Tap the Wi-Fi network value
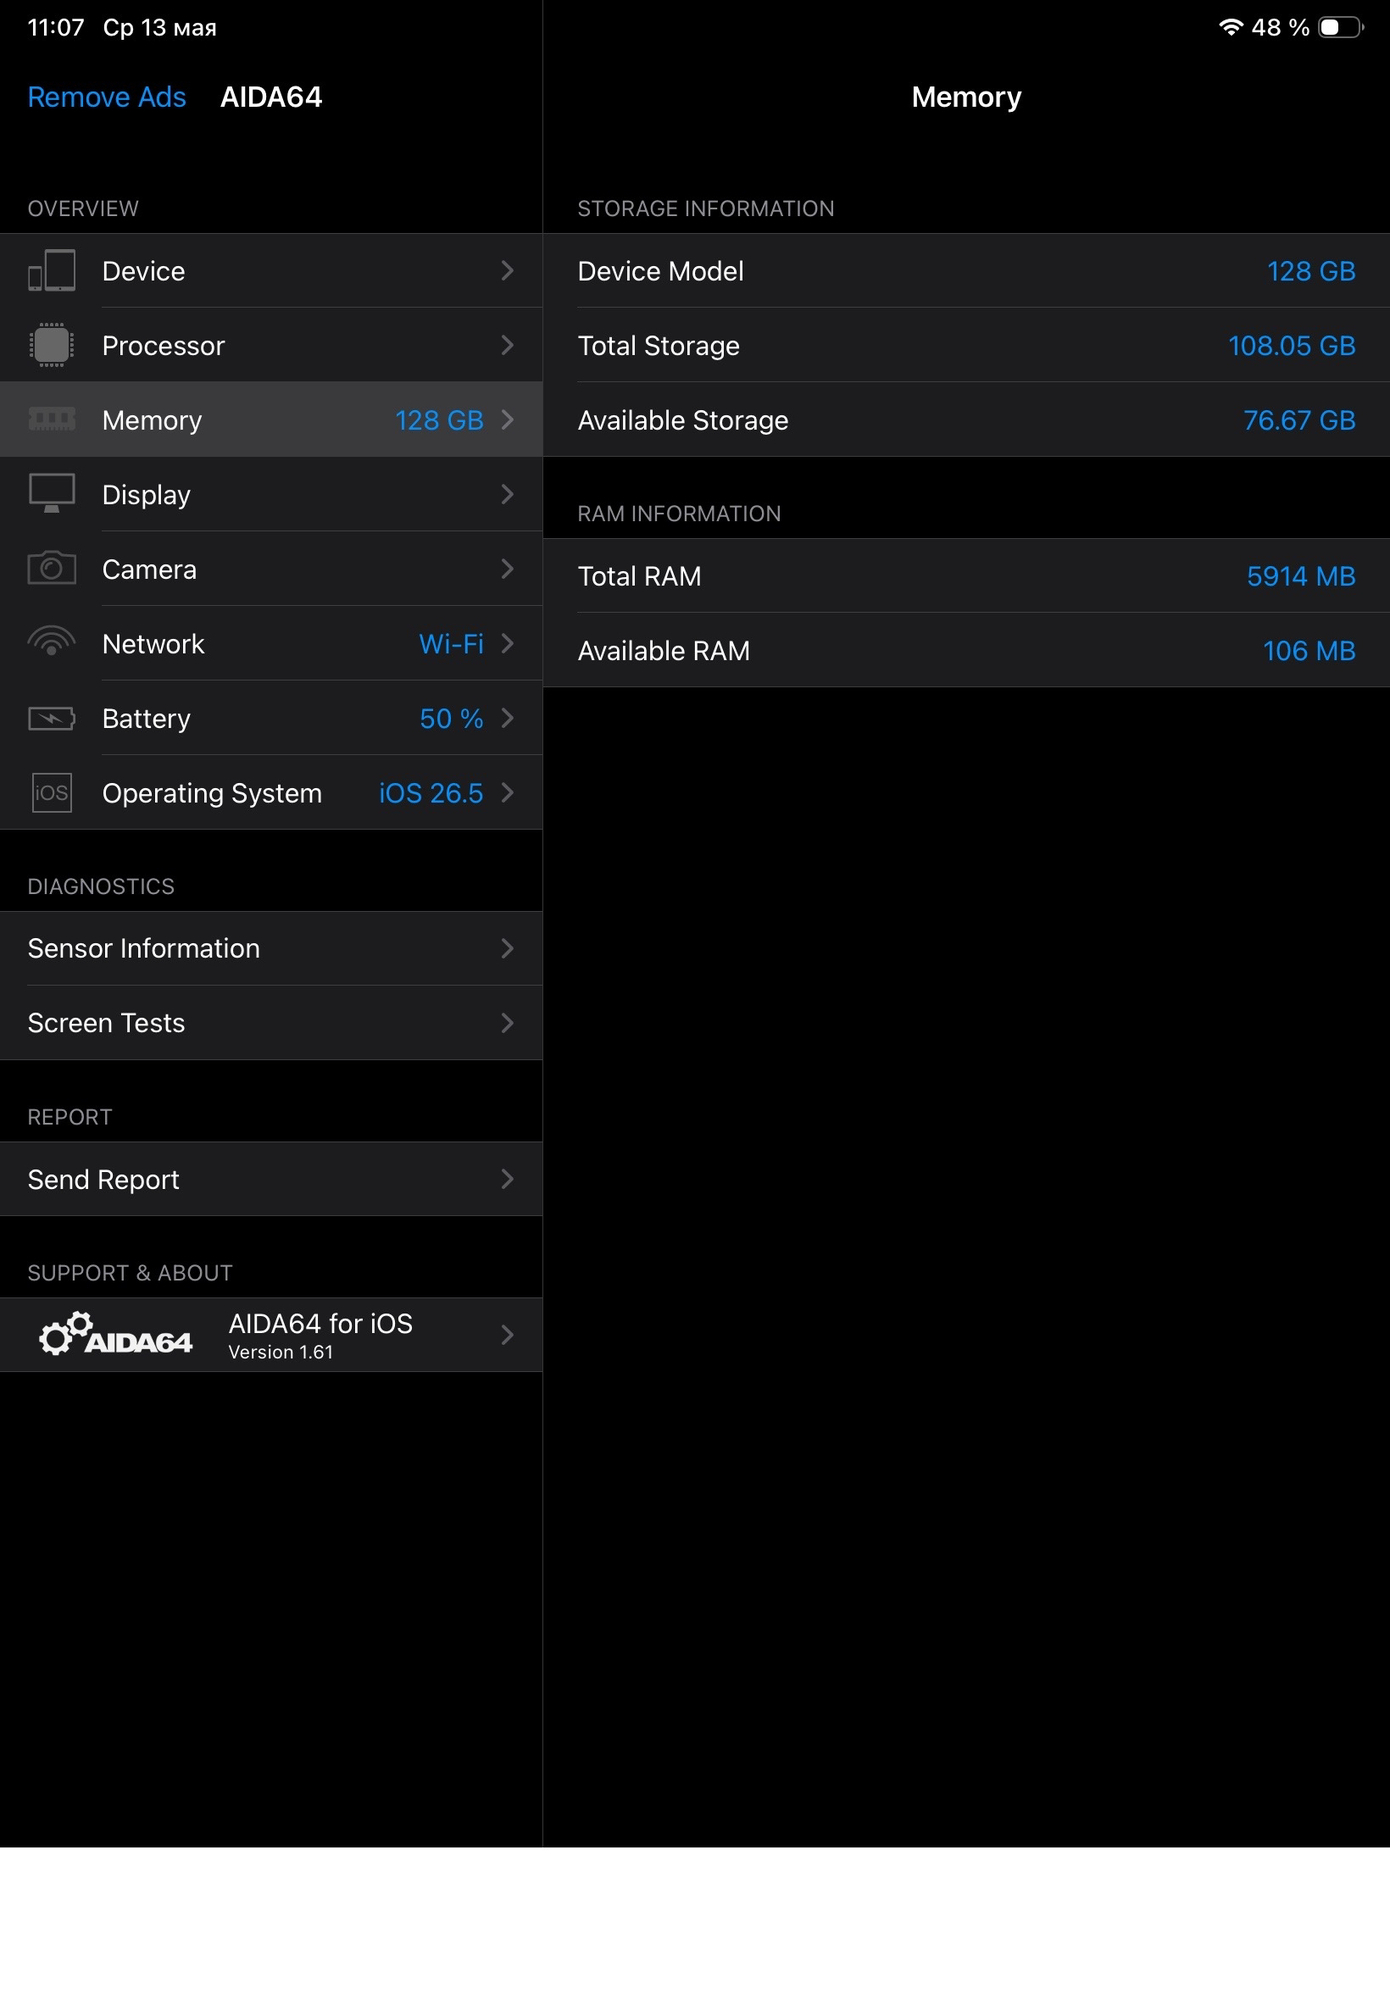Image resolution: width=1390 pixels, height=2000 pixels. 451,644
